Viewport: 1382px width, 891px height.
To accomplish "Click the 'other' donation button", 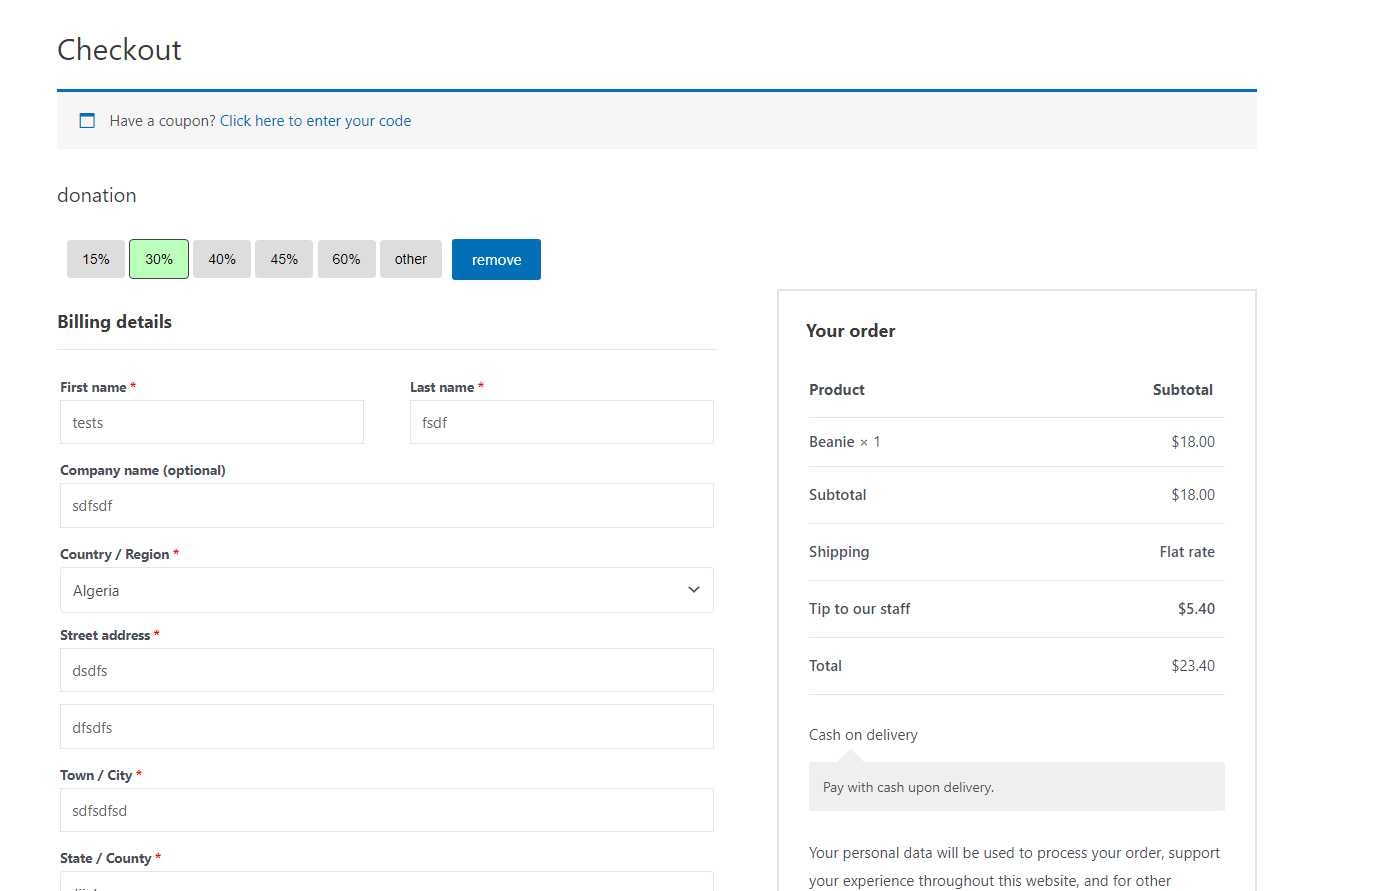I will pos(410,259).
